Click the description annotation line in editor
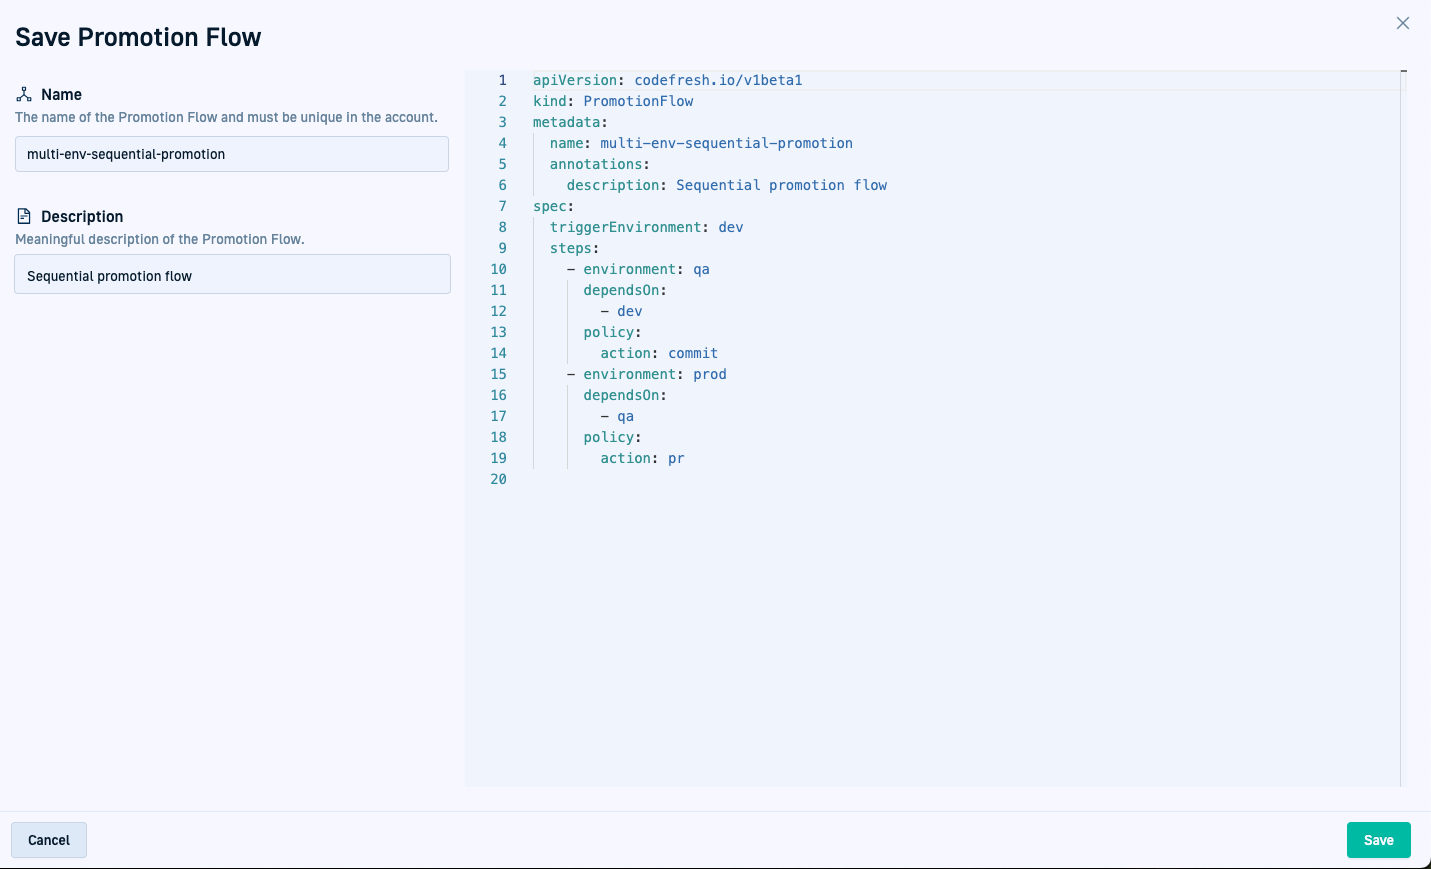 [726, 185]
